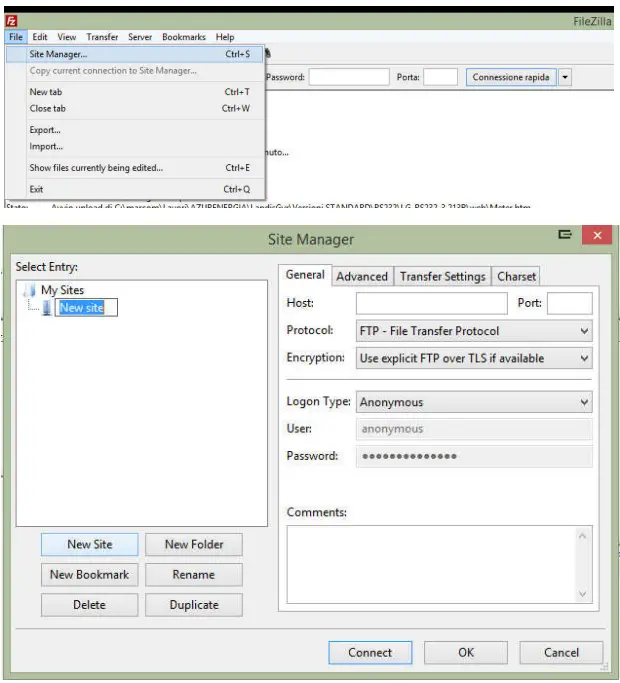The height and width of the screenshot is (683, 620).
Task: Open the Bookmarks menu
Action: point(183,37)
